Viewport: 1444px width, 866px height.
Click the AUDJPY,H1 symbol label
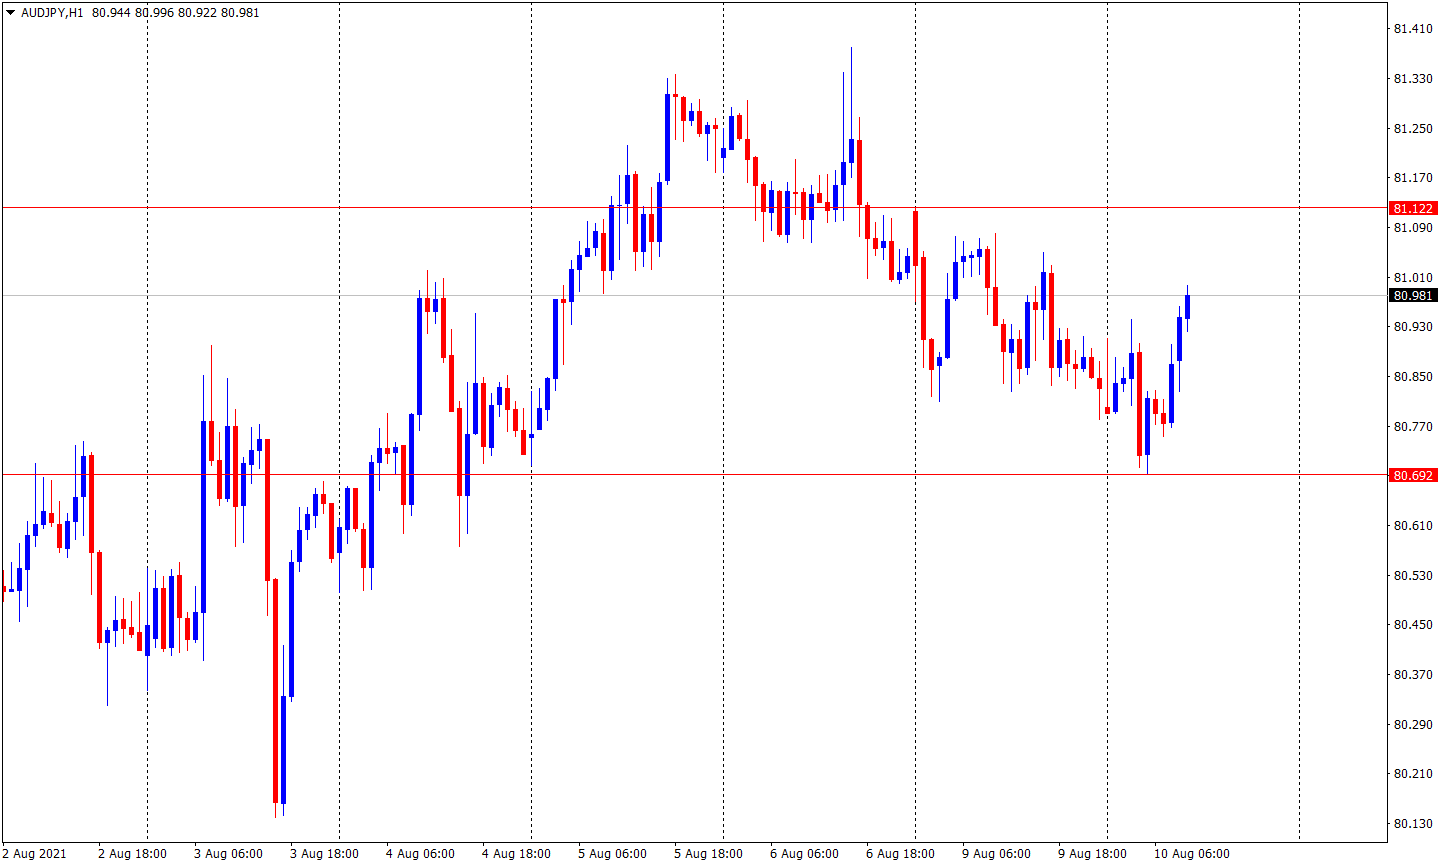click(52, 13)
